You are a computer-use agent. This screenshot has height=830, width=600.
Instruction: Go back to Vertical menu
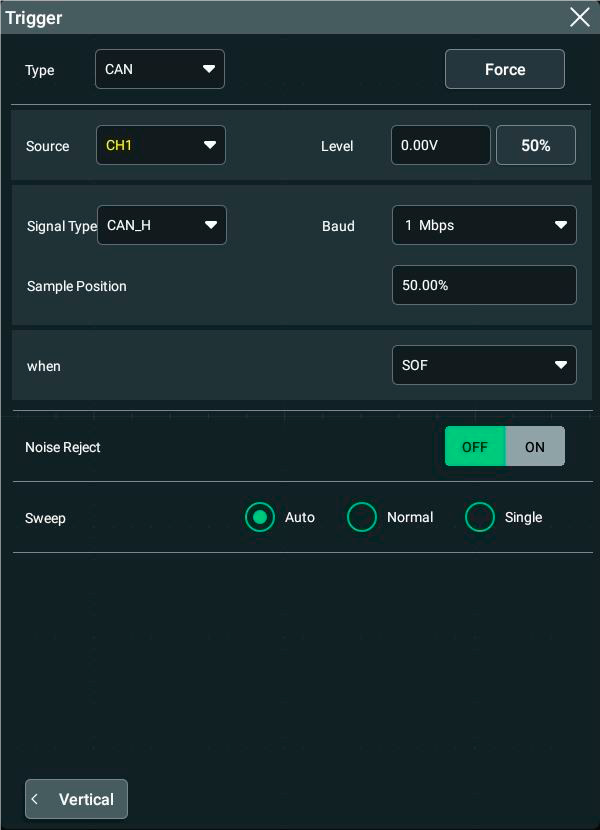77,799
